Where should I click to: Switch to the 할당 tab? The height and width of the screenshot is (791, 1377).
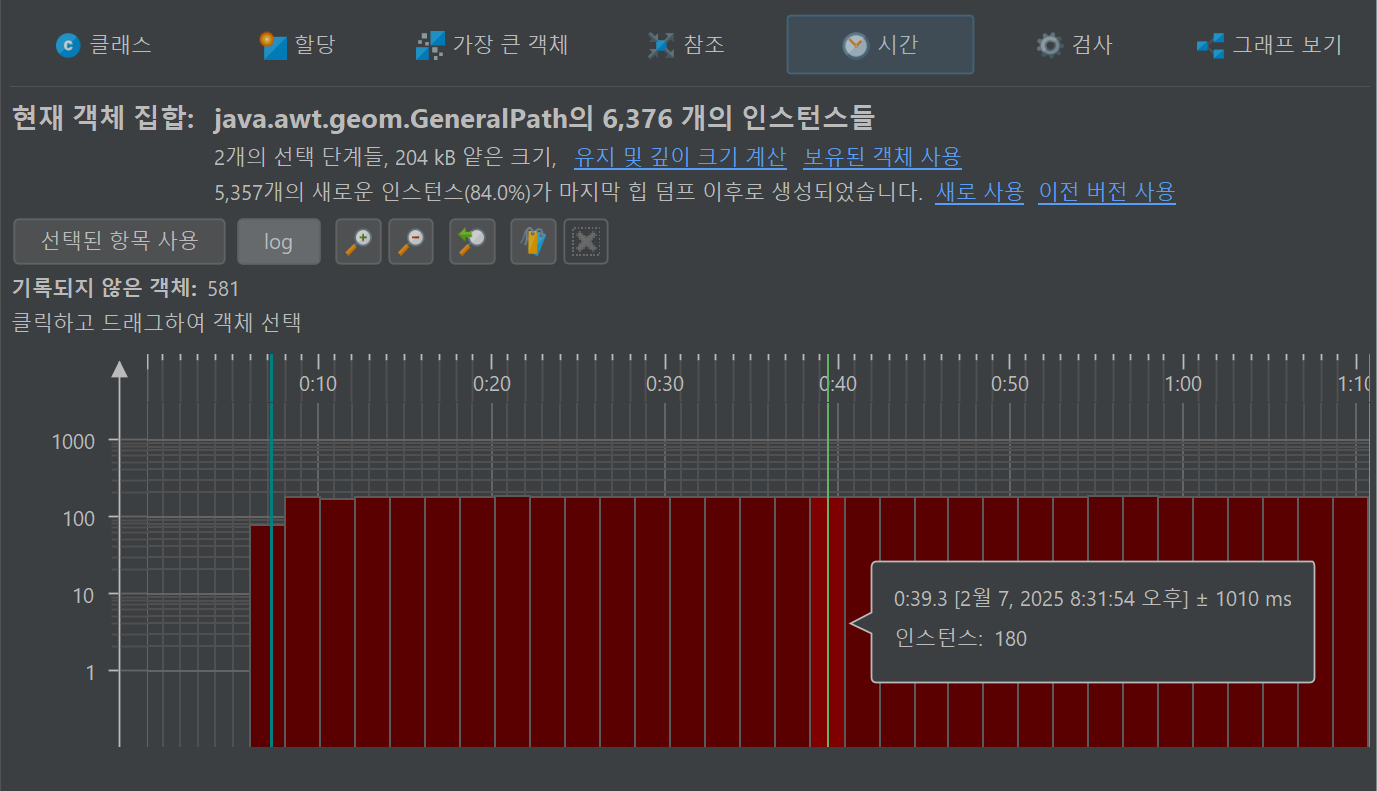(297, 44)
